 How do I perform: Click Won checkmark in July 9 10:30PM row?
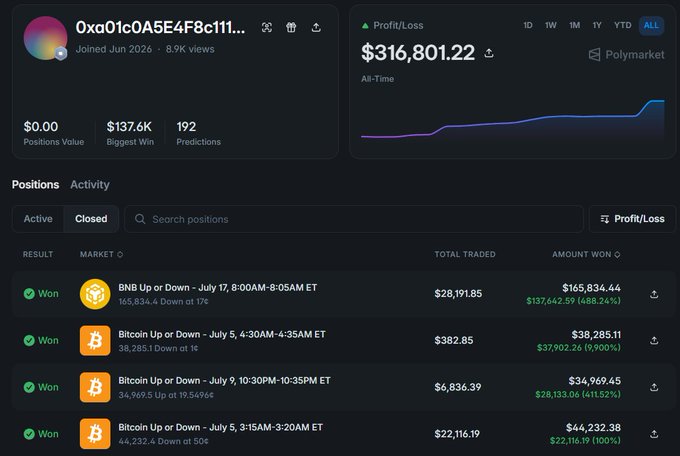[29, 387]
